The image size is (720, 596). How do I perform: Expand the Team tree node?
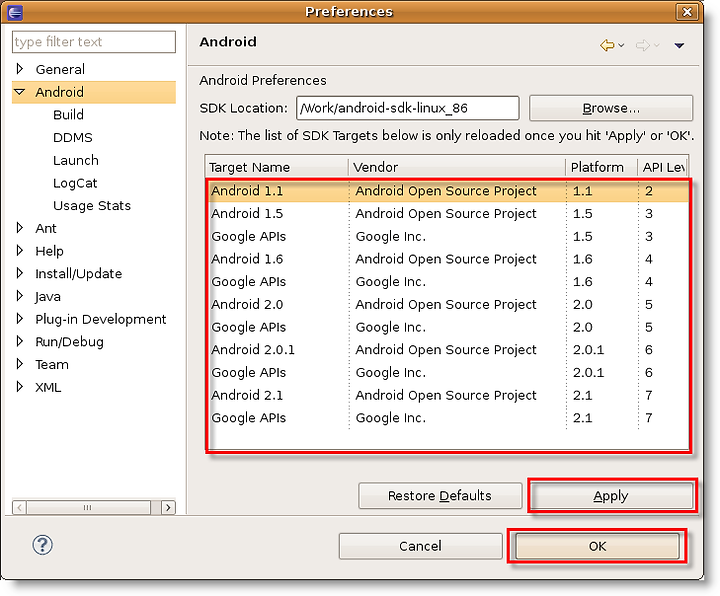click(19, 364)
